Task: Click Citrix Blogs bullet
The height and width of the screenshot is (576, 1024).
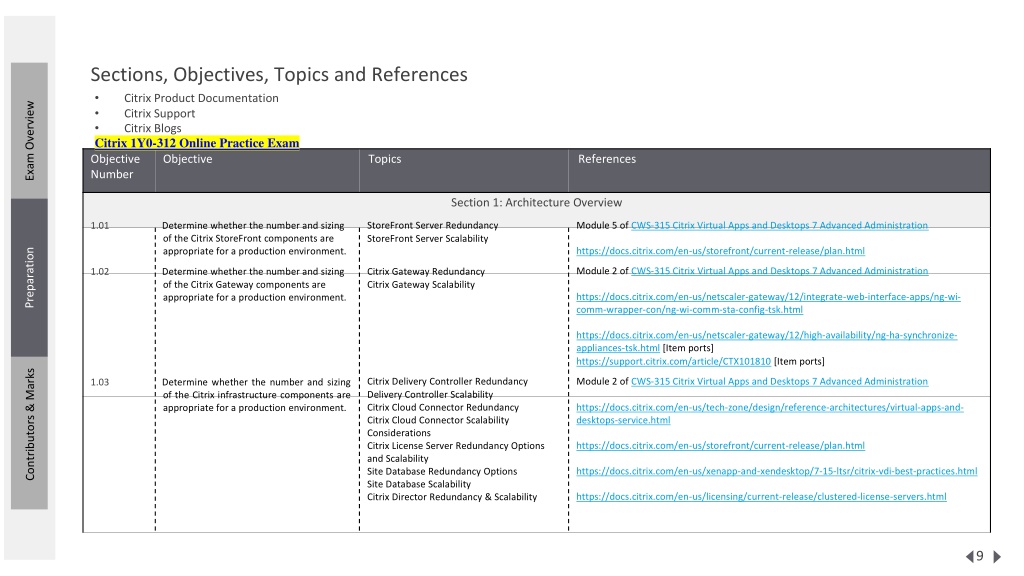Action: [153, 128]
